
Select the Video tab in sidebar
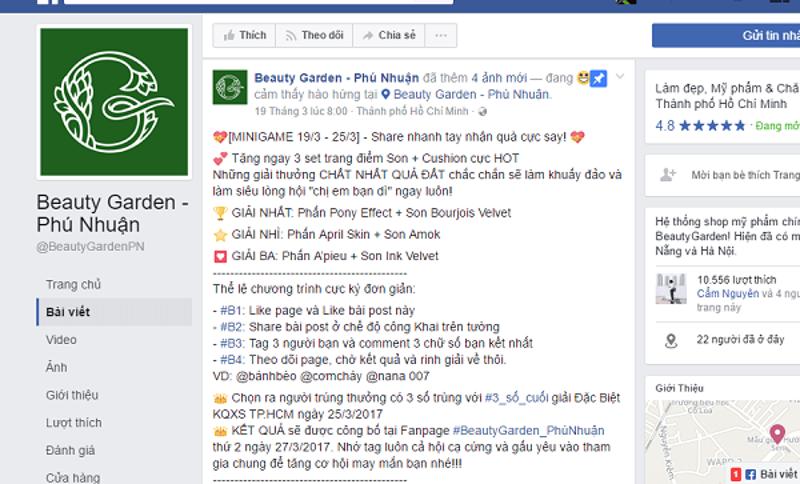click(61, 340)
